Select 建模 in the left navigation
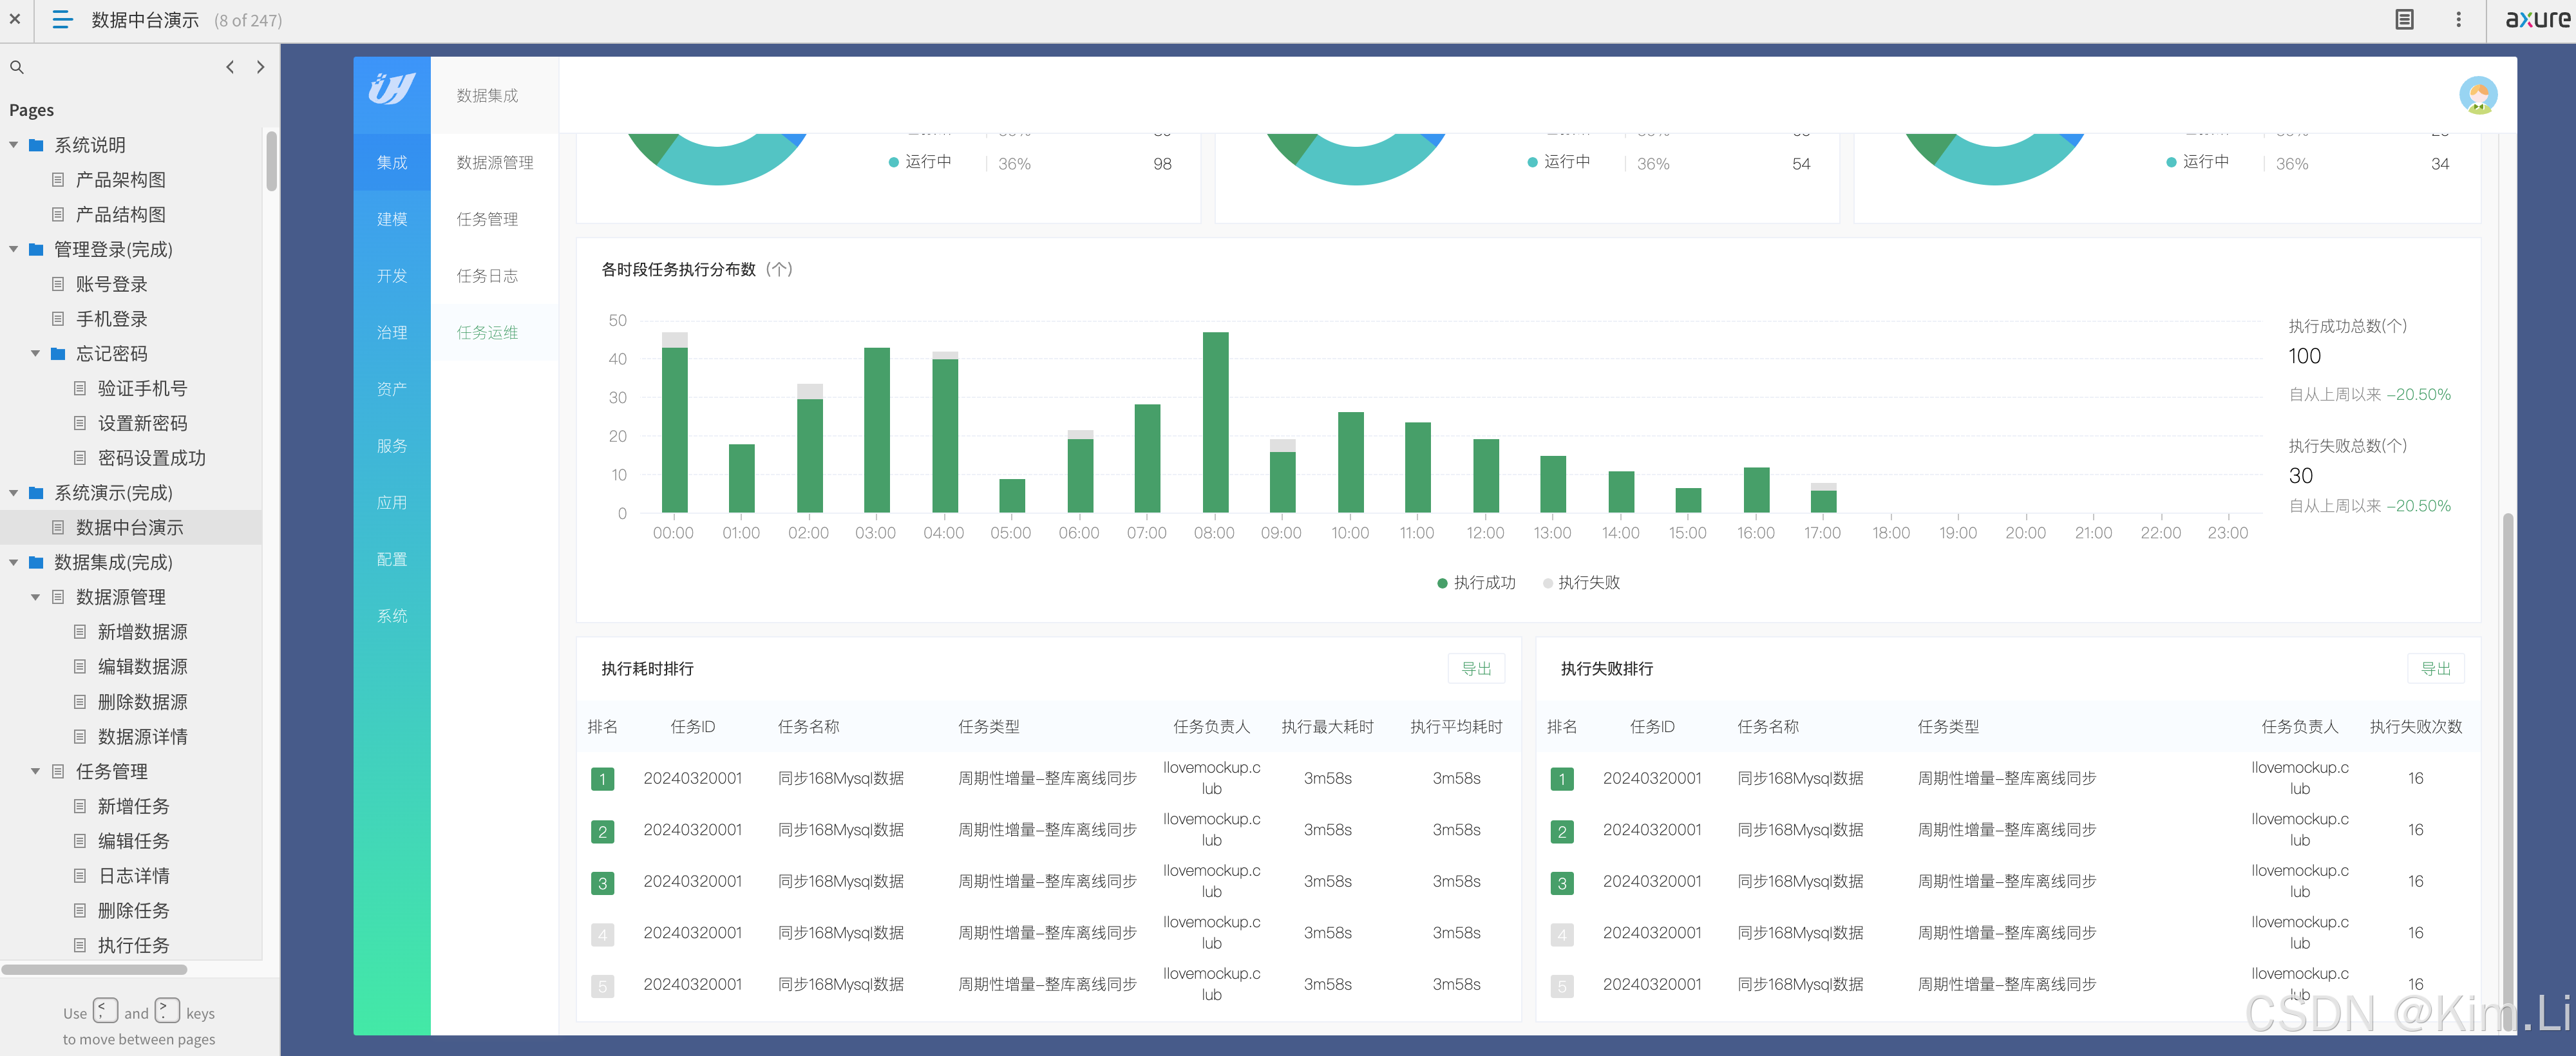Screen dimensions: 2576x1056 click(392, 219)
